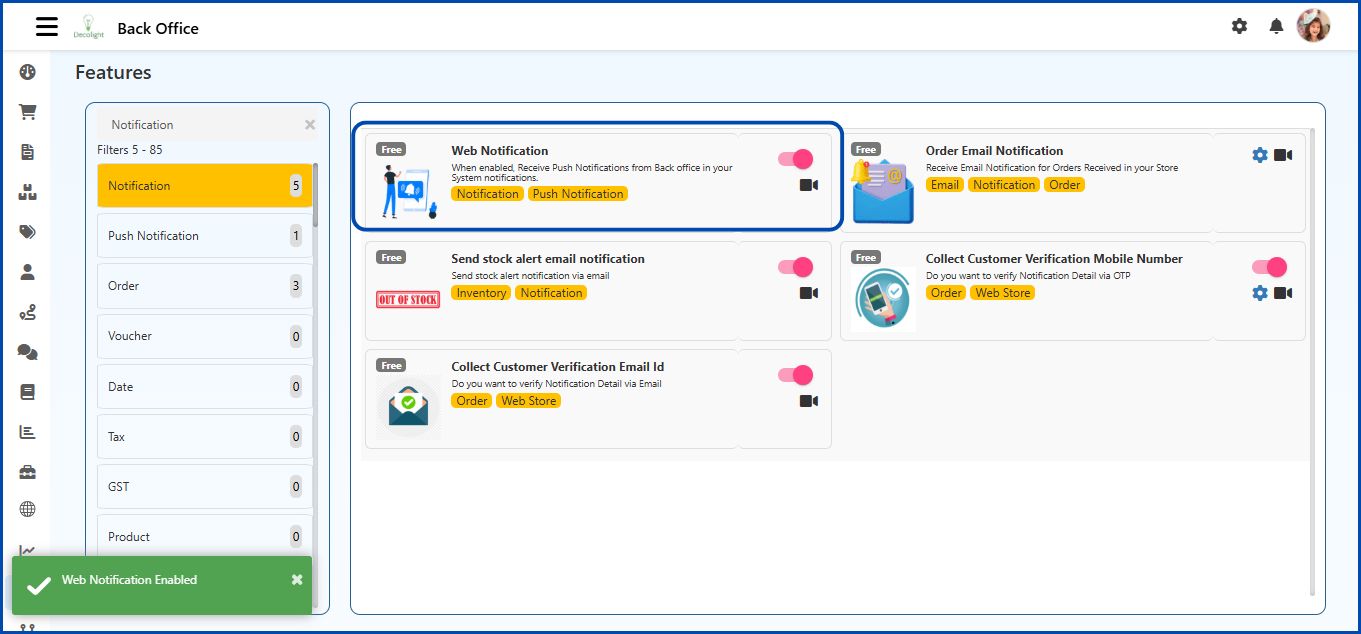Click the video icon on Send stock alert card

808,293
